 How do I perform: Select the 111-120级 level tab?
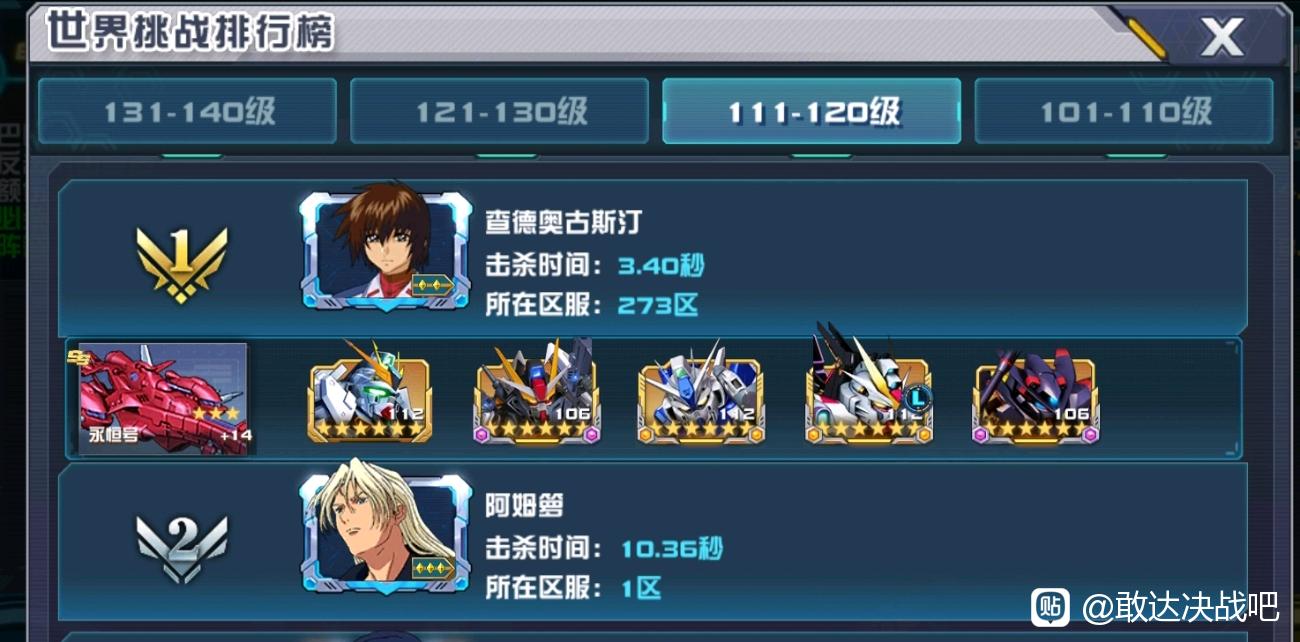(811, 111)
